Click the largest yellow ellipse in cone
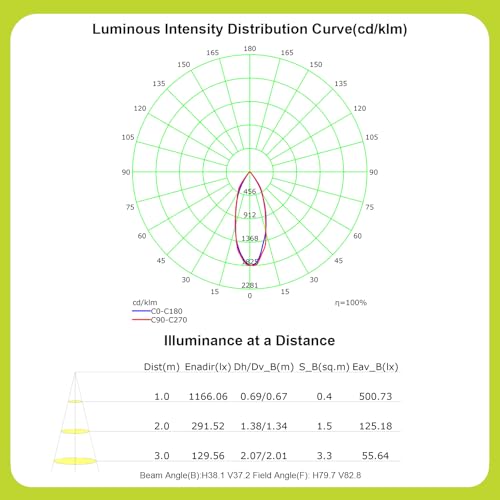 (x=75, y=461)
